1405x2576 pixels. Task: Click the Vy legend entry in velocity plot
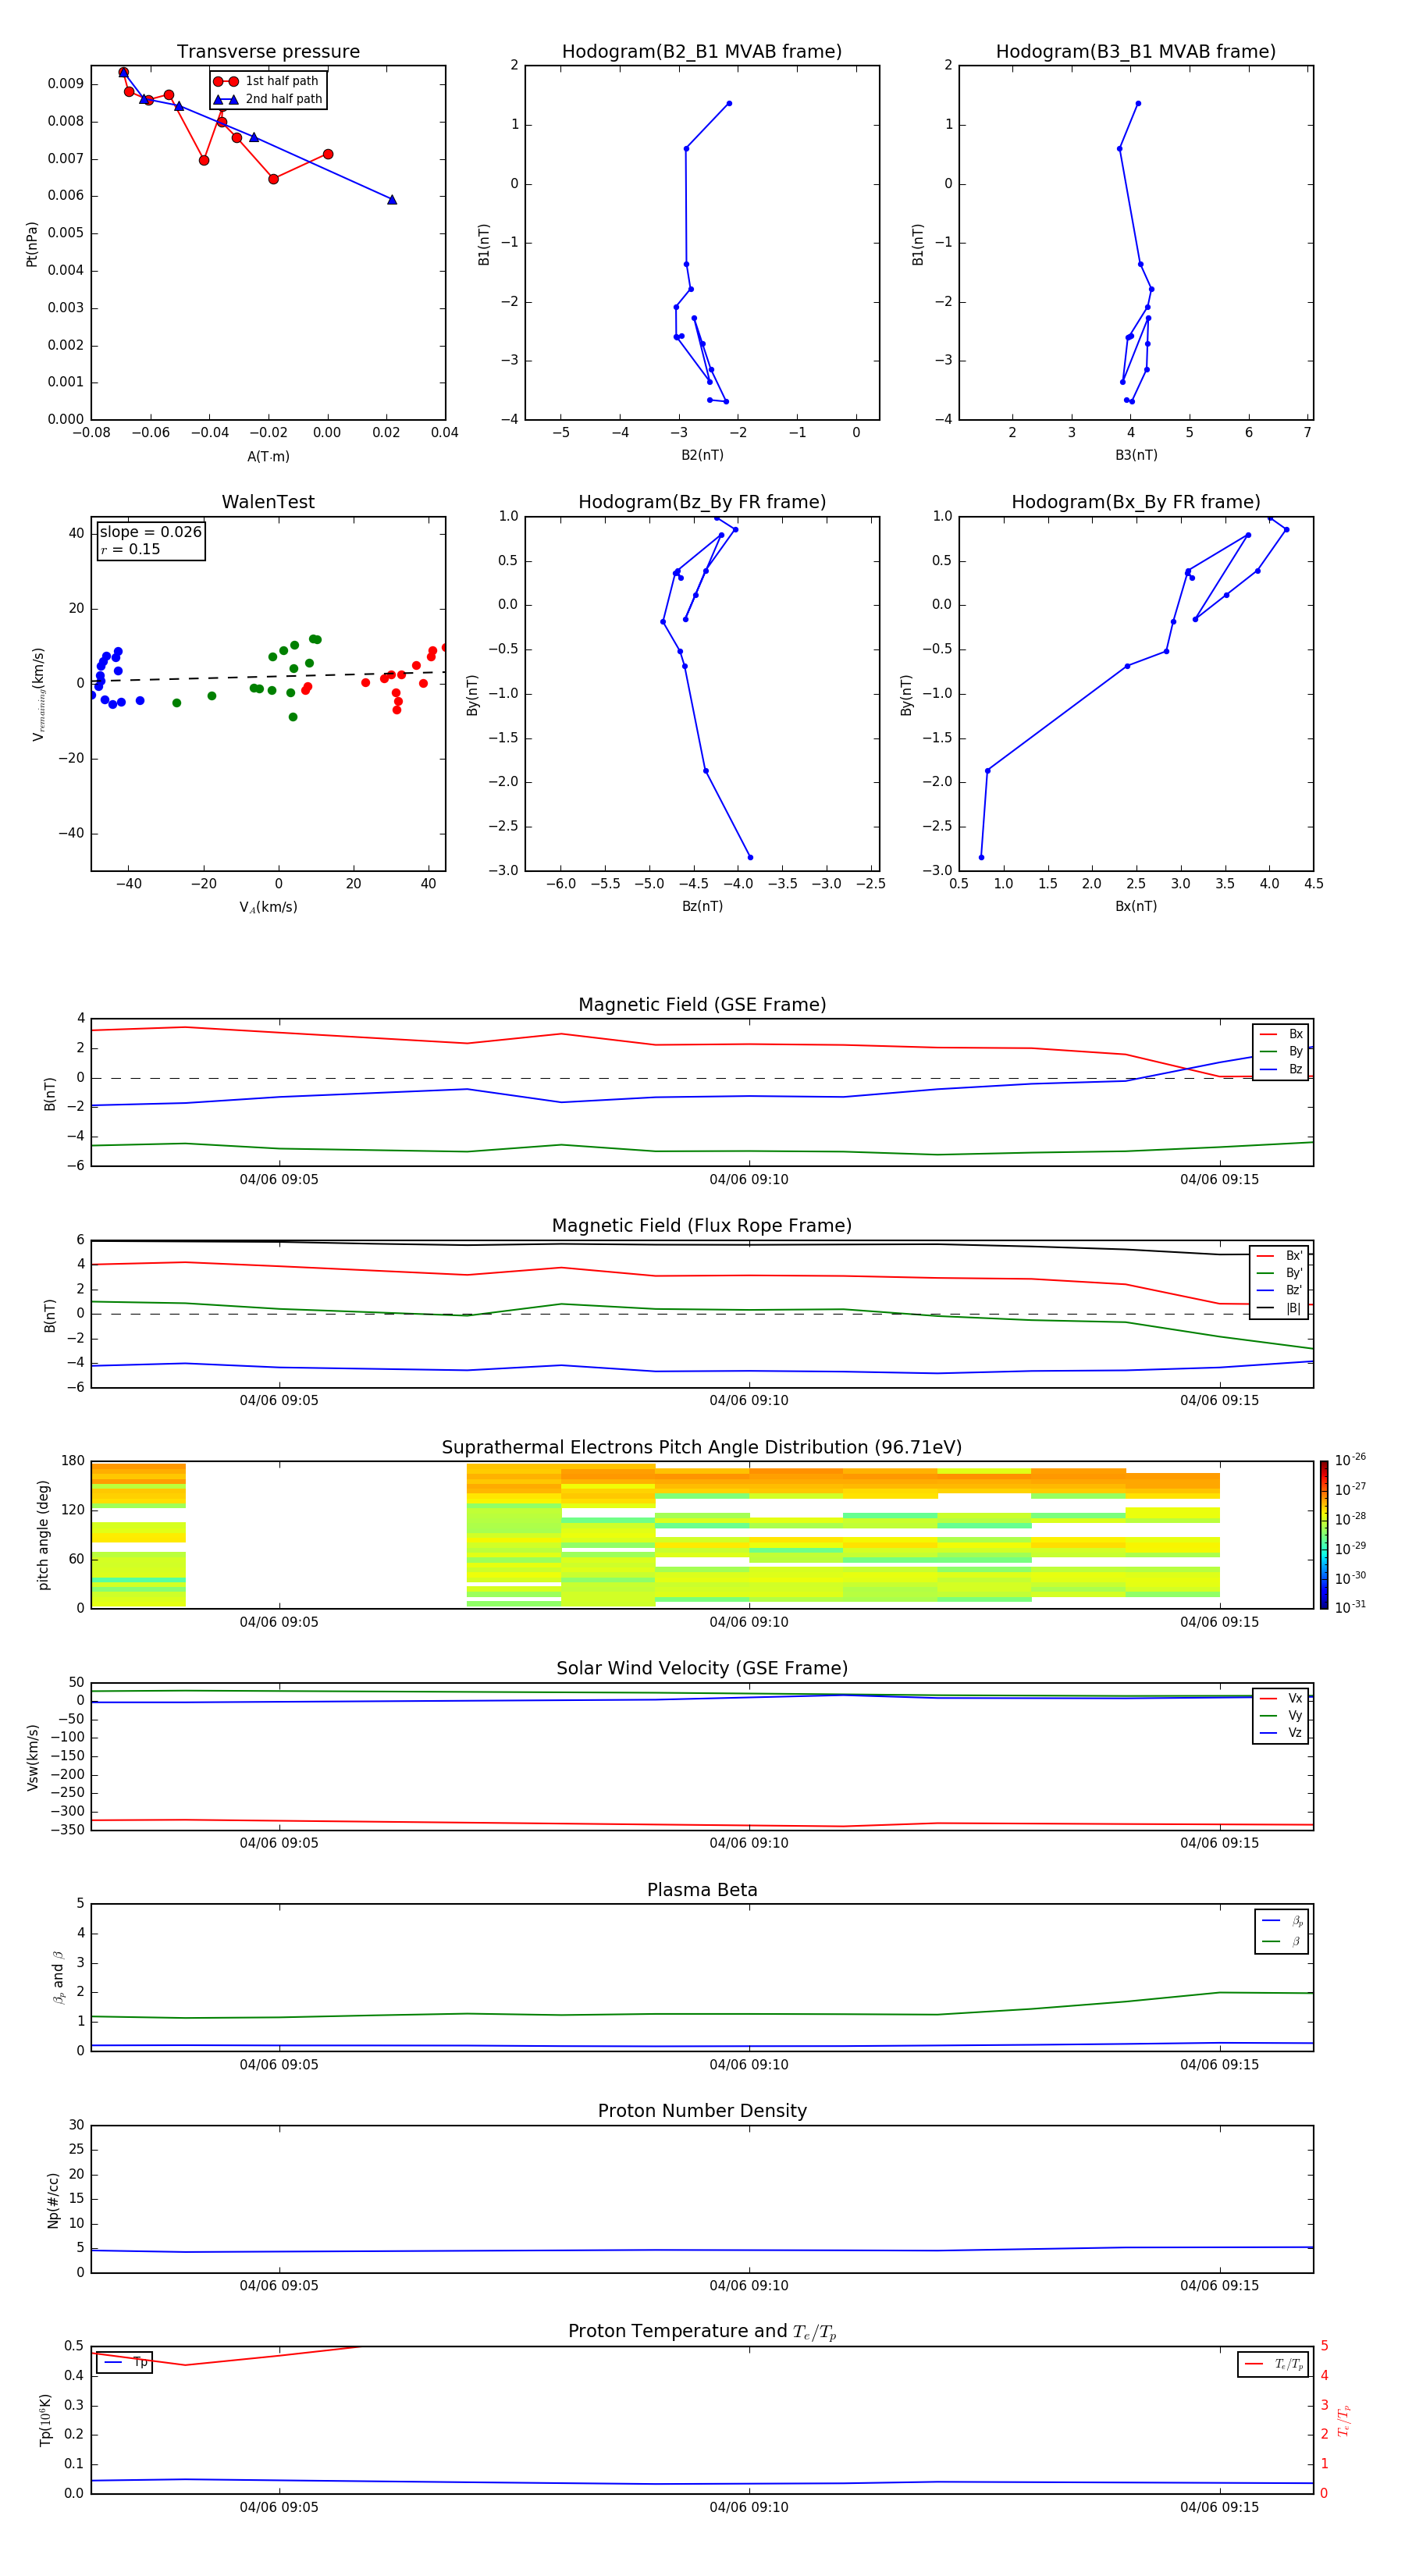tap(1281, 1715)
